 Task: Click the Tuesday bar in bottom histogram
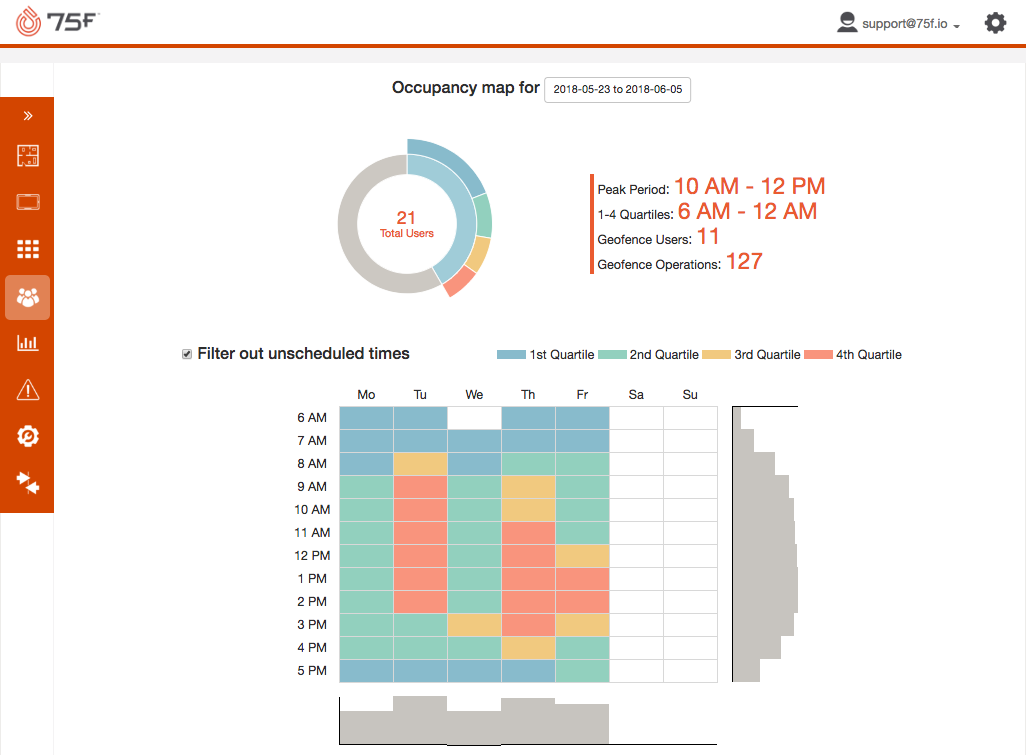point(420,720)
